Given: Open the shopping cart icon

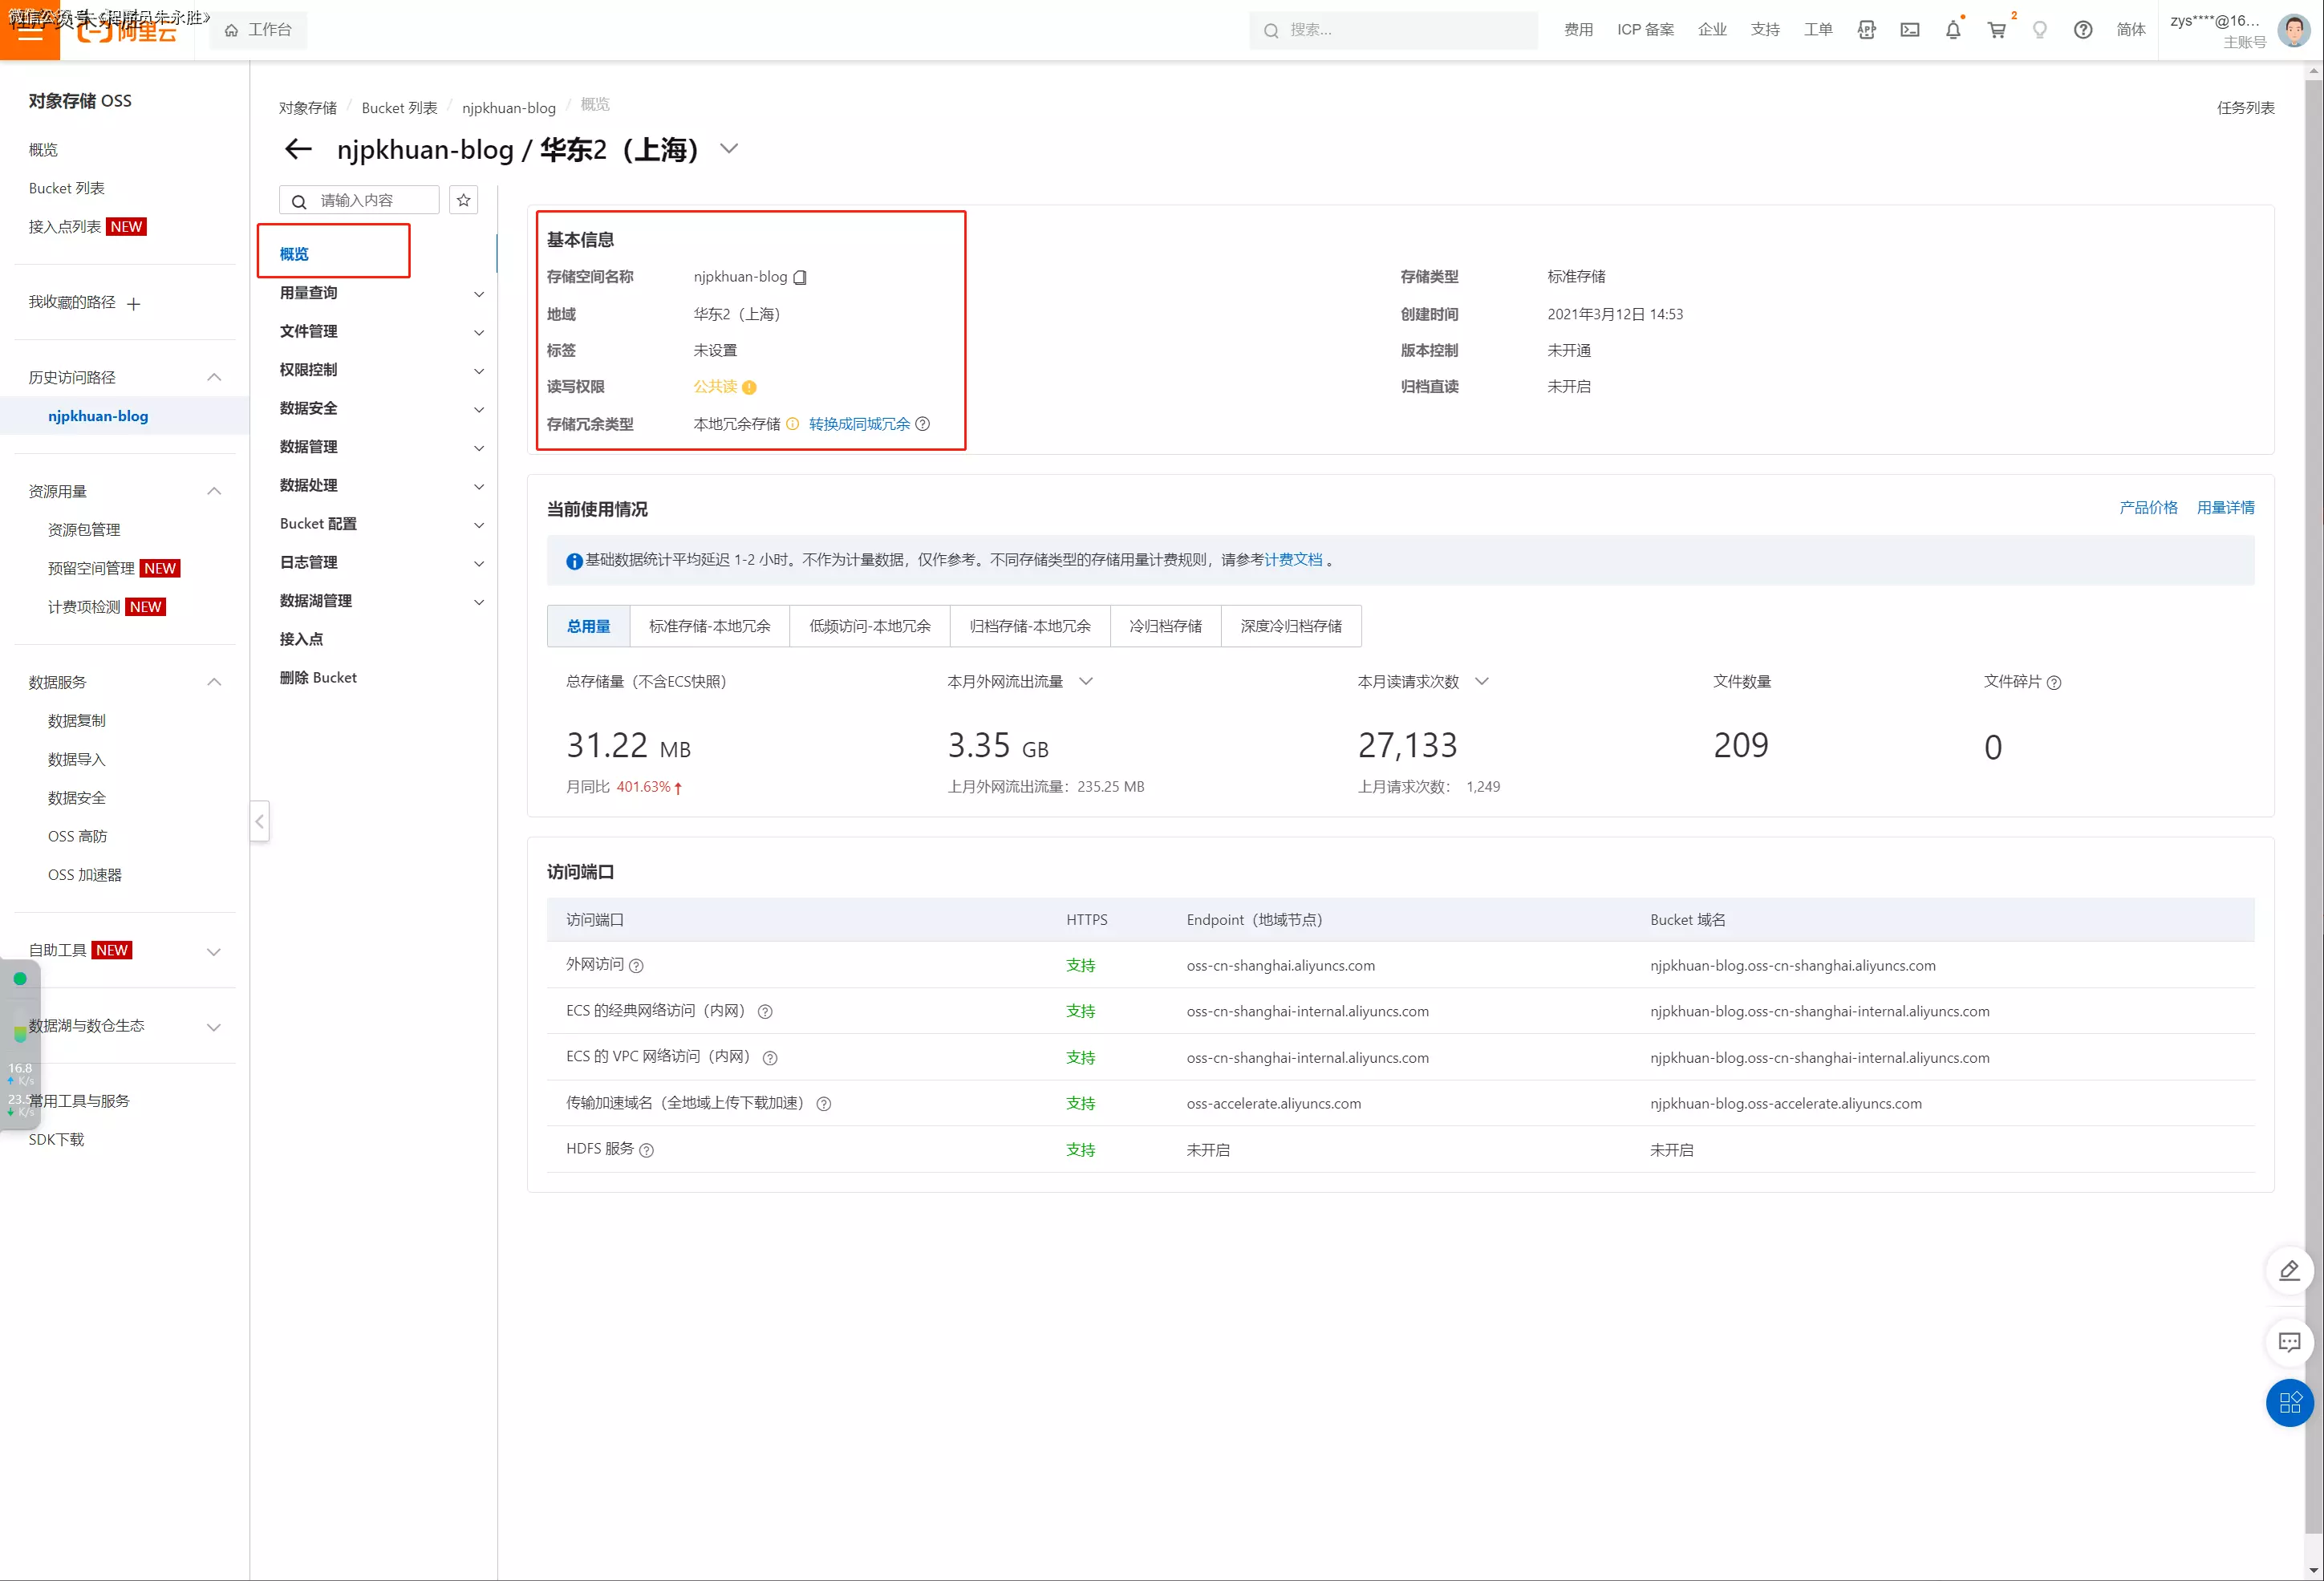Looking at the screenshot, I should point(1996,30).
